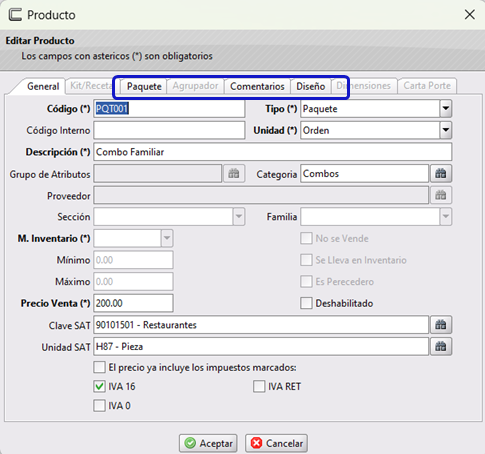
Task: Discard changes with the Cancelar button
Action: [x=276, y=443]
